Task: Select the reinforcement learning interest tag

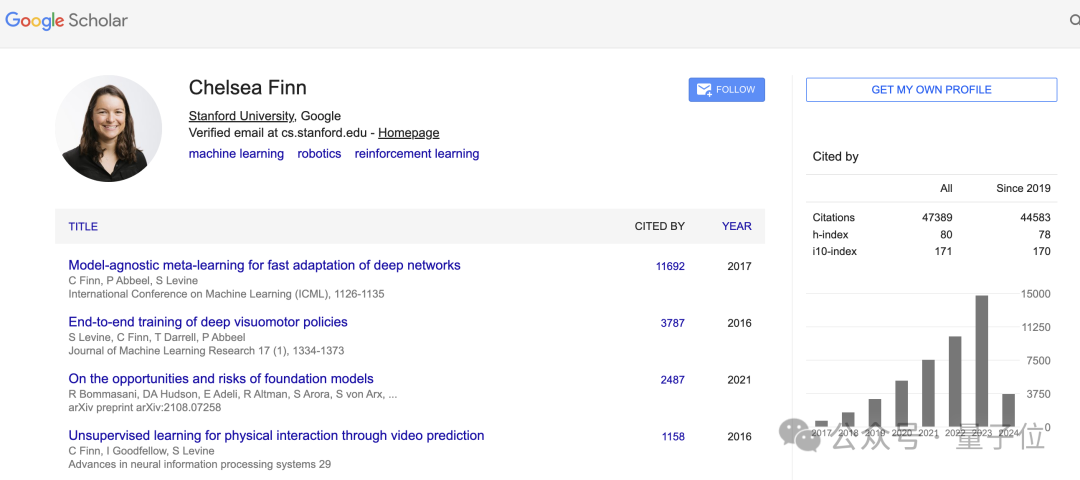Action: point(417,154)
